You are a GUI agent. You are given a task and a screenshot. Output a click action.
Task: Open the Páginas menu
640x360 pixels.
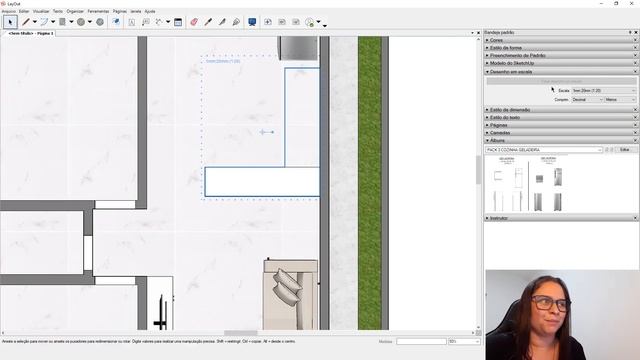coord(120,11)
